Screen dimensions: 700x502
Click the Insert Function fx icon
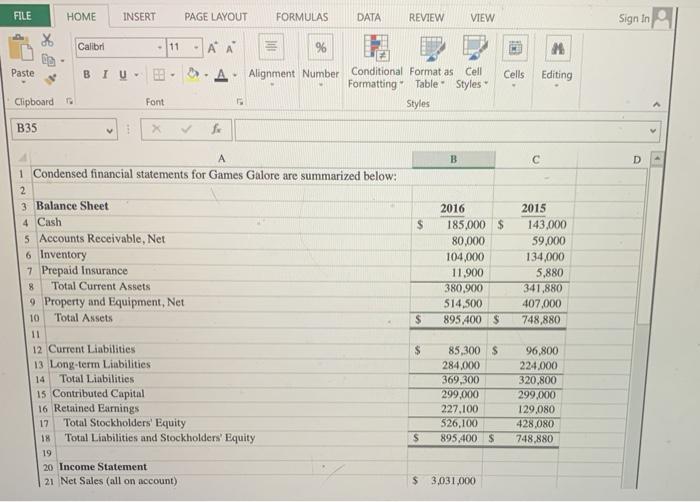(216, 129)
